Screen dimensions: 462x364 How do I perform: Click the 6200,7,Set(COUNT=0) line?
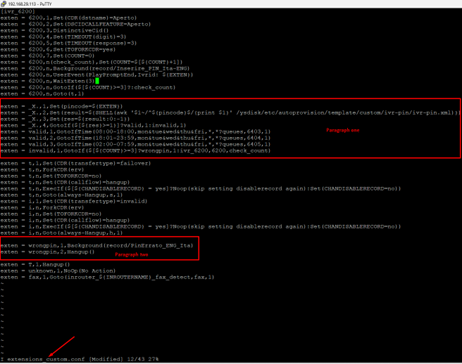point(47,56)
